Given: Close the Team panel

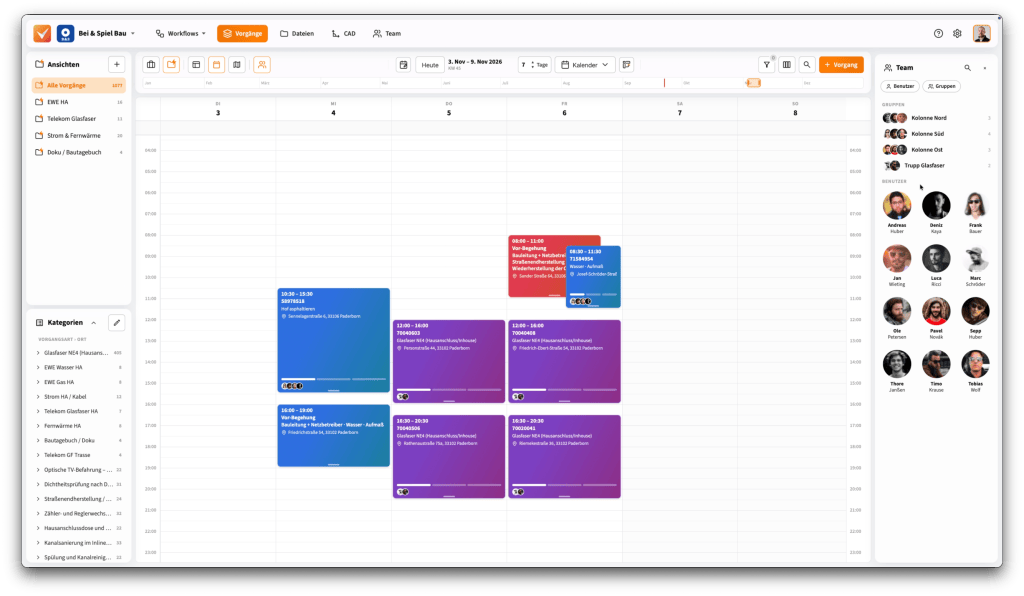Looking at the screenshot, I should tap(985, 68).
